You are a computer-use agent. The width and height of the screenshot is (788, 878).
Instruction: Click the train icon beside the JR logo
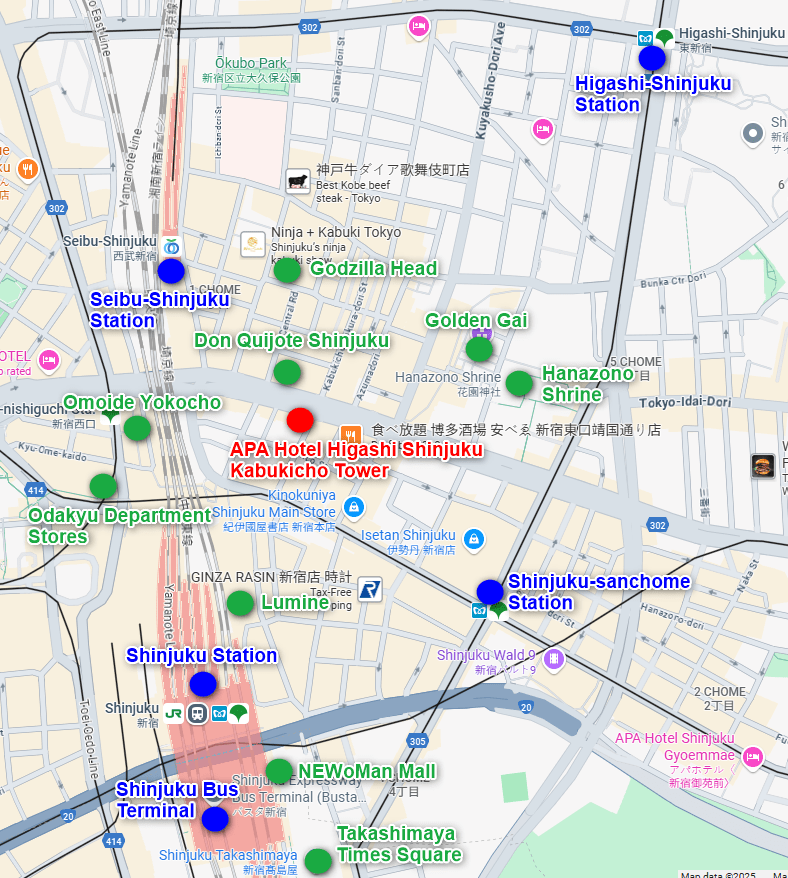[x=197, y=714]
